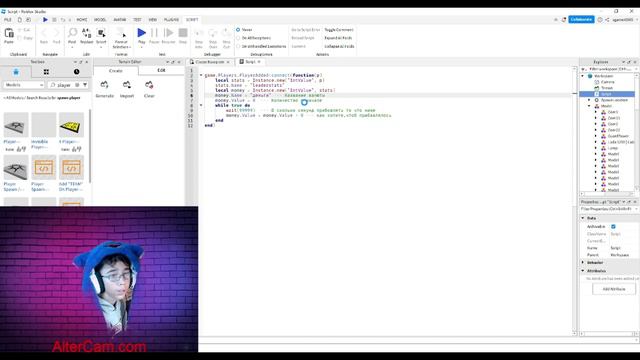Click the quick-access blue play icon near FILE
This screenshot has height=360, width=640.
coord(45,20)
